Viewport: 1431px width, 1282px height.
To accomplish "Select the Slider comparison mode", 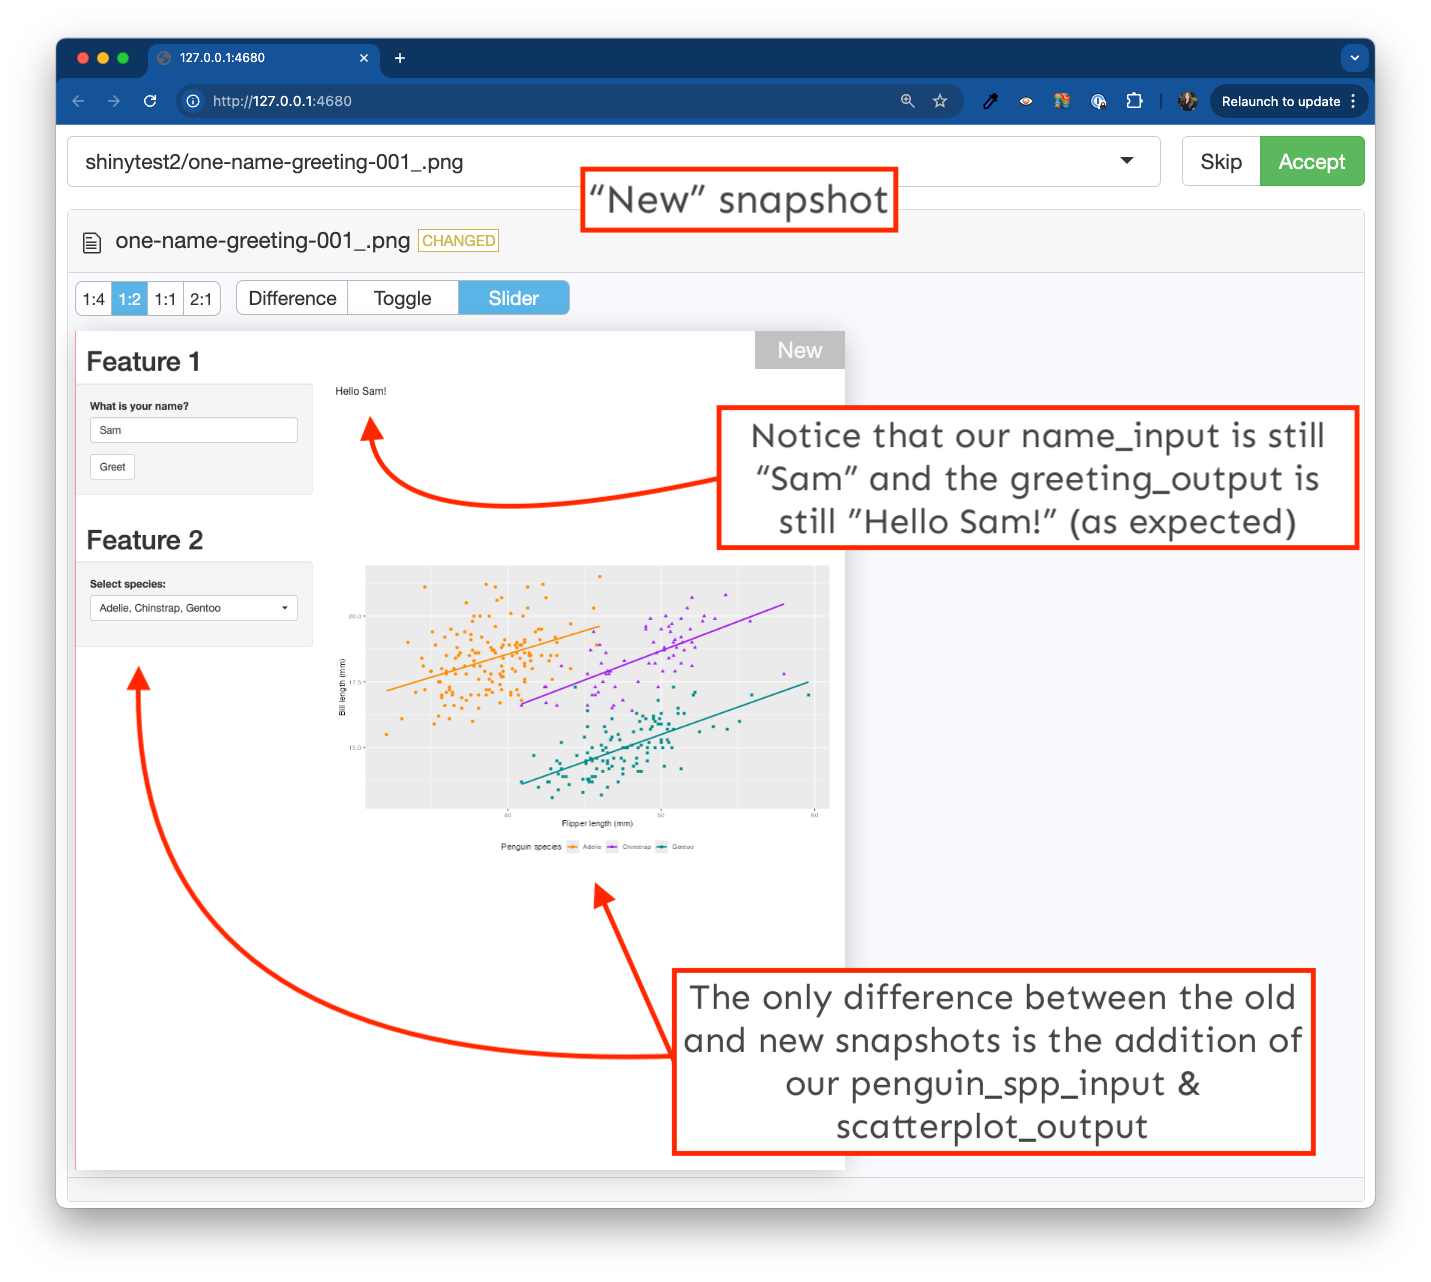I will click(x=513, y=298).
